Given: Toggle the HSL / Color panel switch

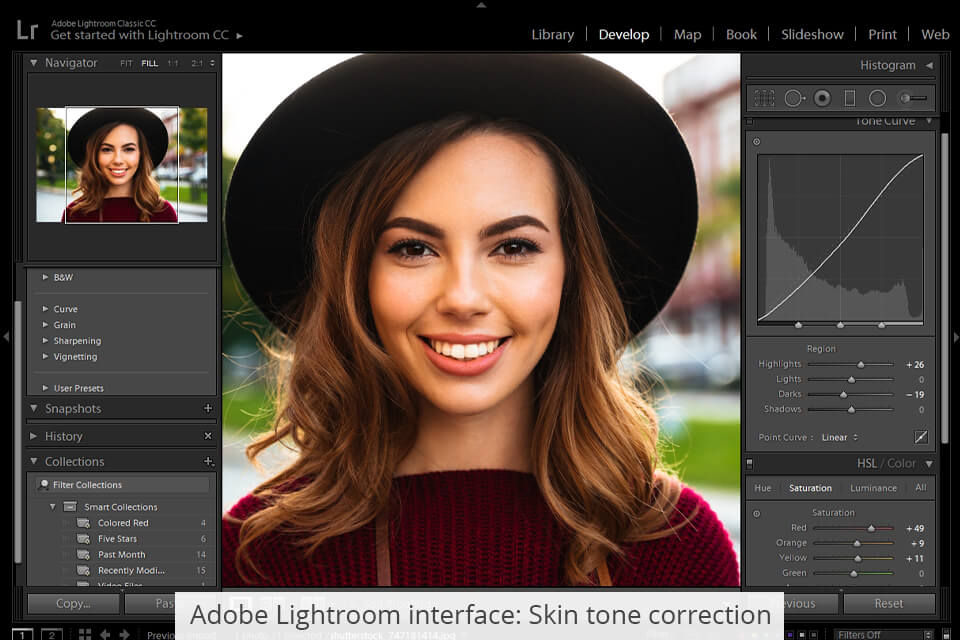Looking at the screenshot, I should [x=749, y=464].
